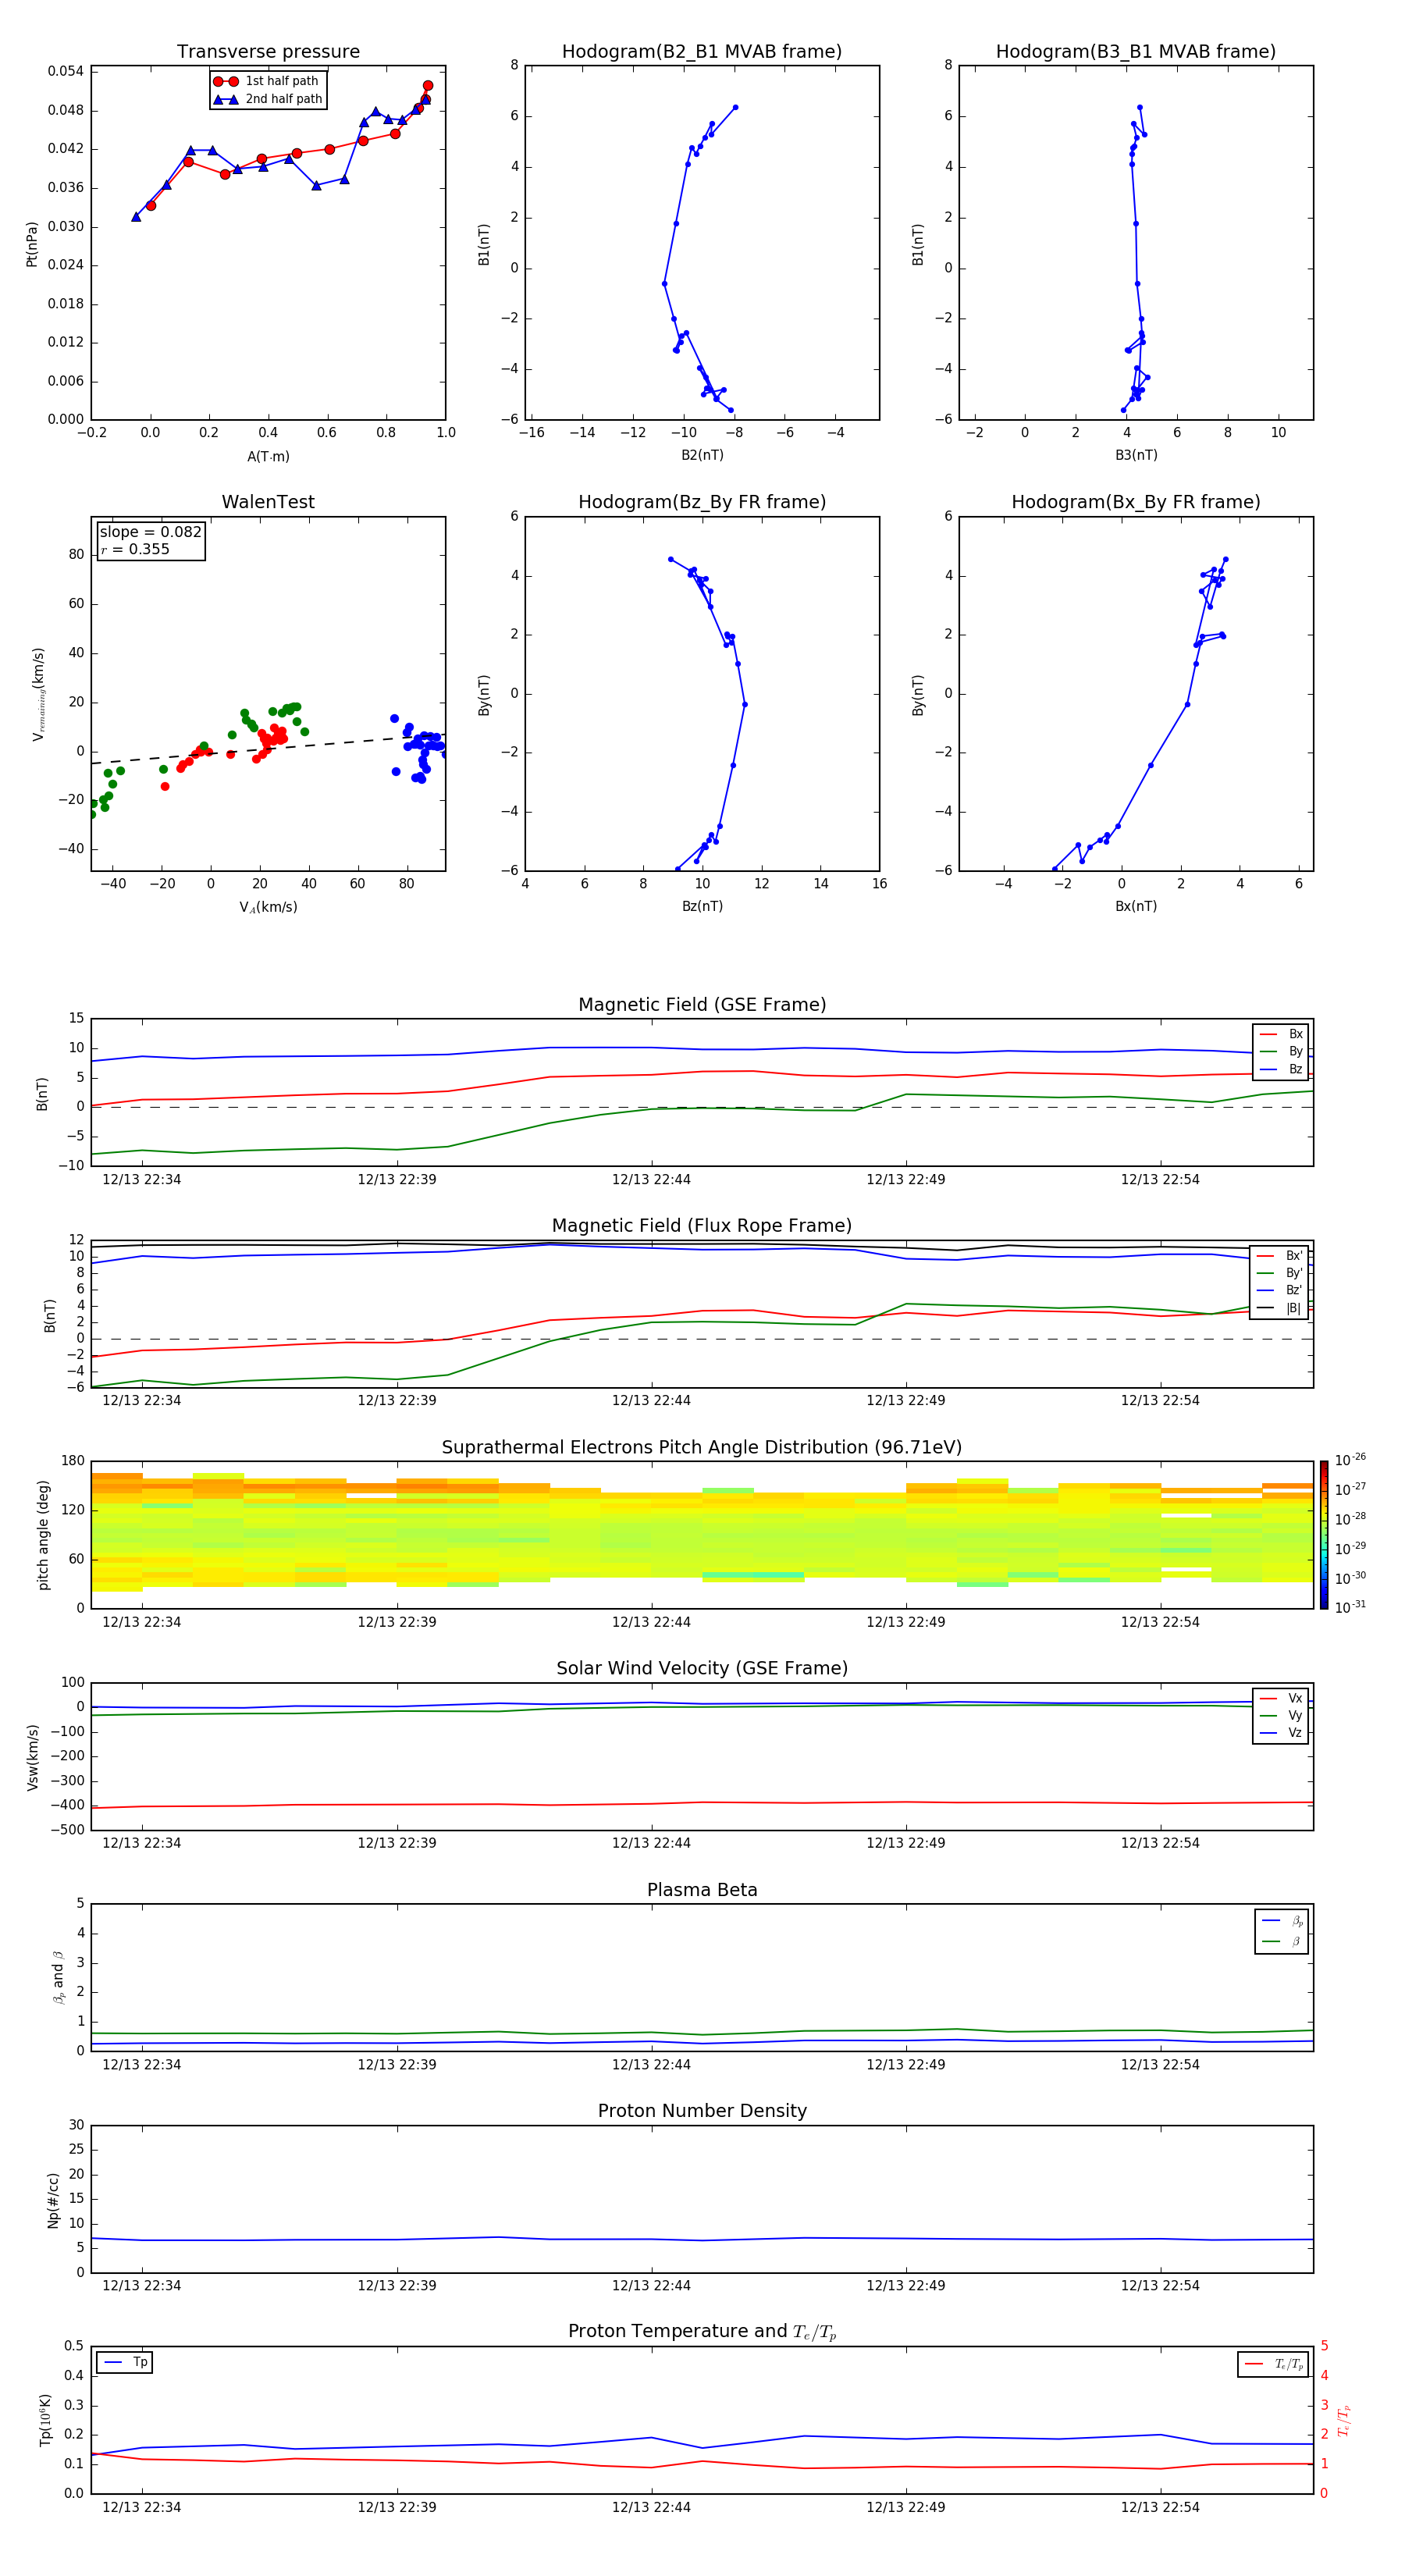Click the Vz entry in velocity legend
The height and width of the screenshot is (2576, 1405).
(1281, 1733)
